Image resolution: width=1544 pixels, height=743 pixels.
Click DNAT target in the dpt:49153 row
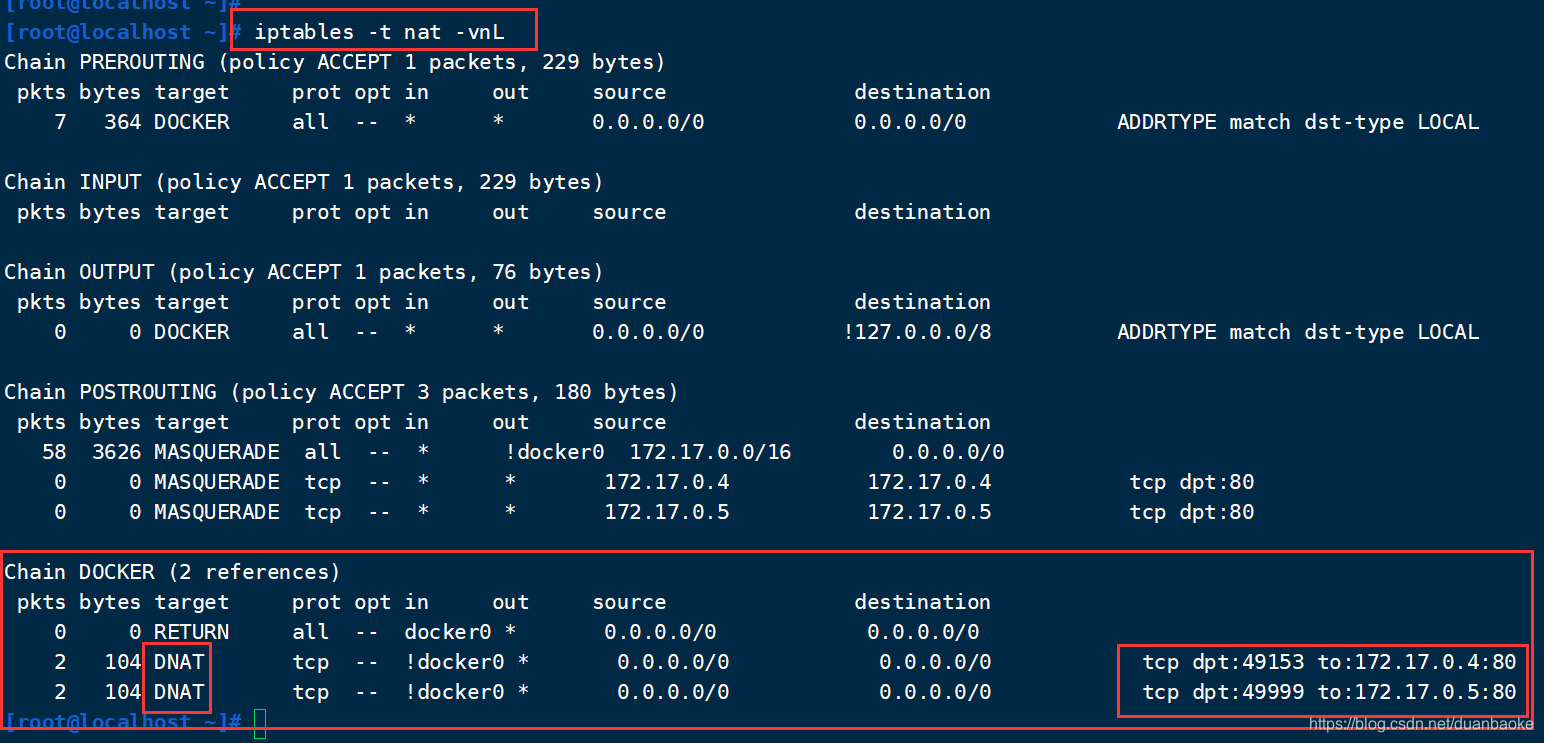click(179, 662)
